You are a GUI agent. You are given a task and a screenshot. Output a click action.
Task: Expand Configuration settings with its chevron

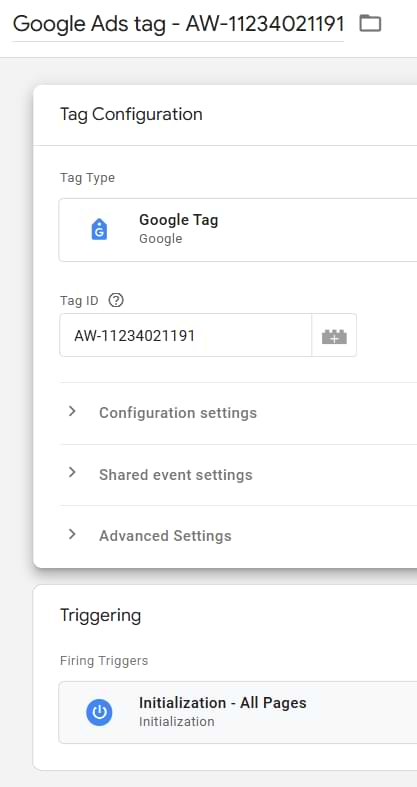72,412
